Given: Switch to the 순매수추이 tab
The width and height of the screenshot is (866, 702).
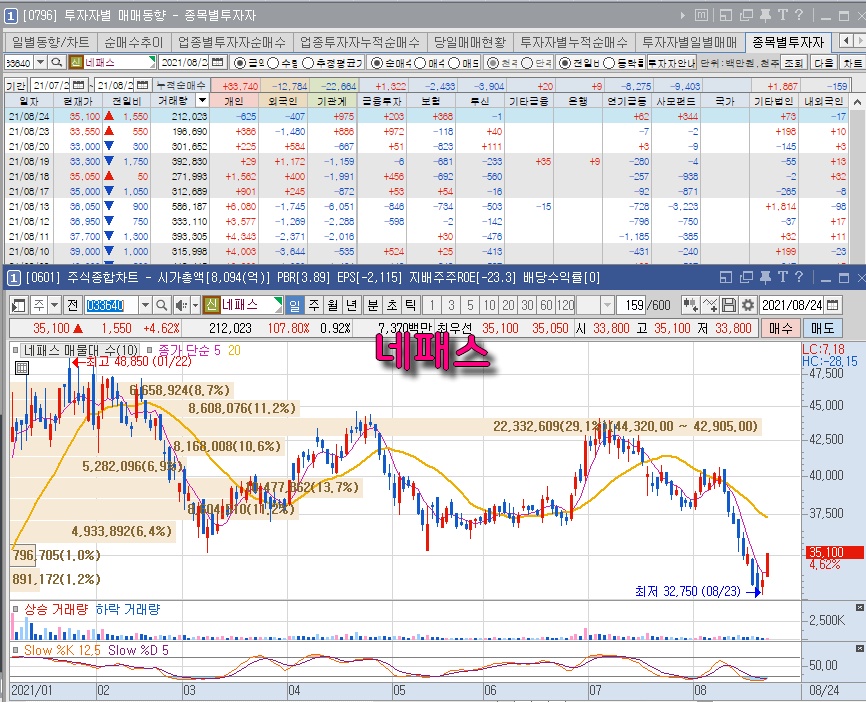Looking at the screenshot, I should pos(134,42).
